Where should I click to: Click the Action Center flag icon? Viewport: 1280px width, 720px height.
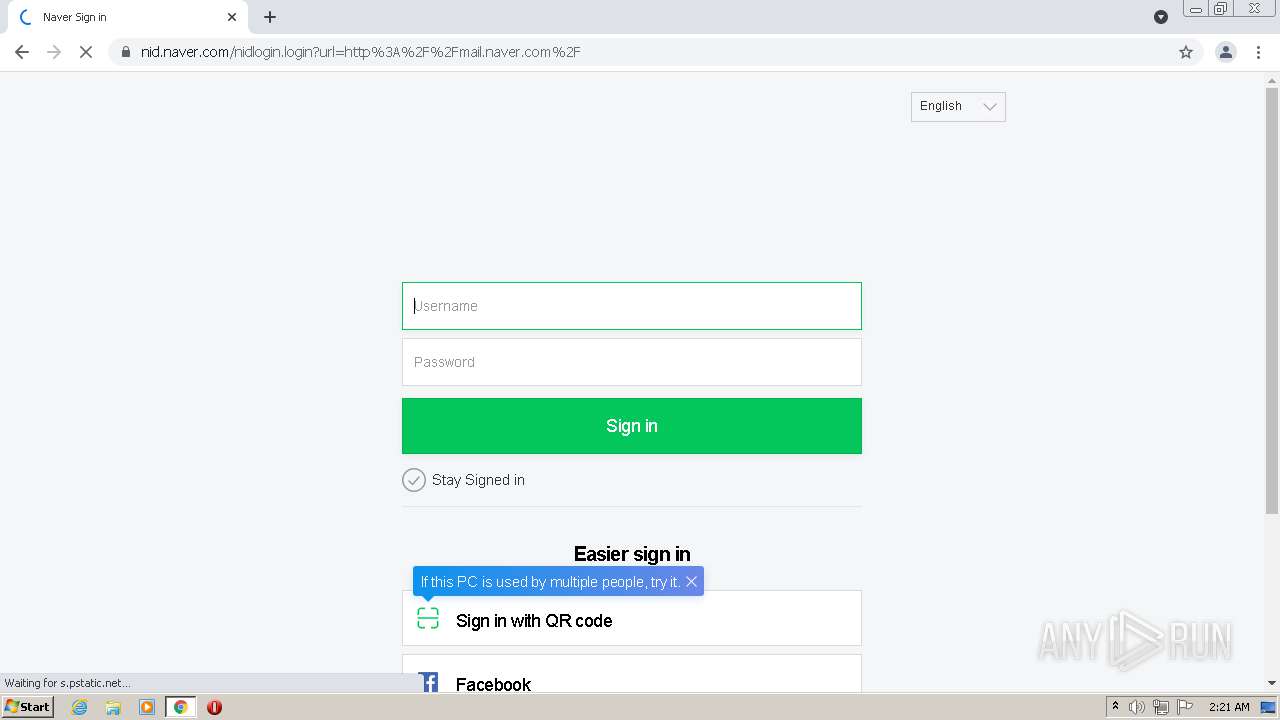[1185, 707]
